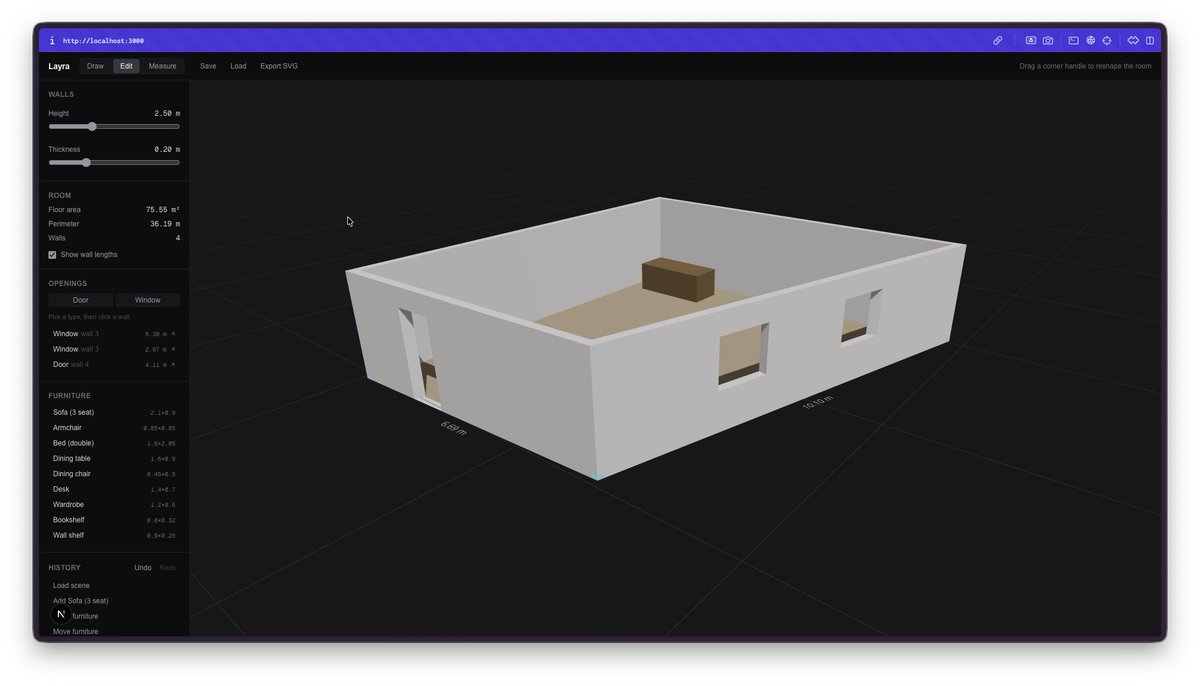Click Undo in History
This screenshot has width=1200, height=686.
click(143, 568)
